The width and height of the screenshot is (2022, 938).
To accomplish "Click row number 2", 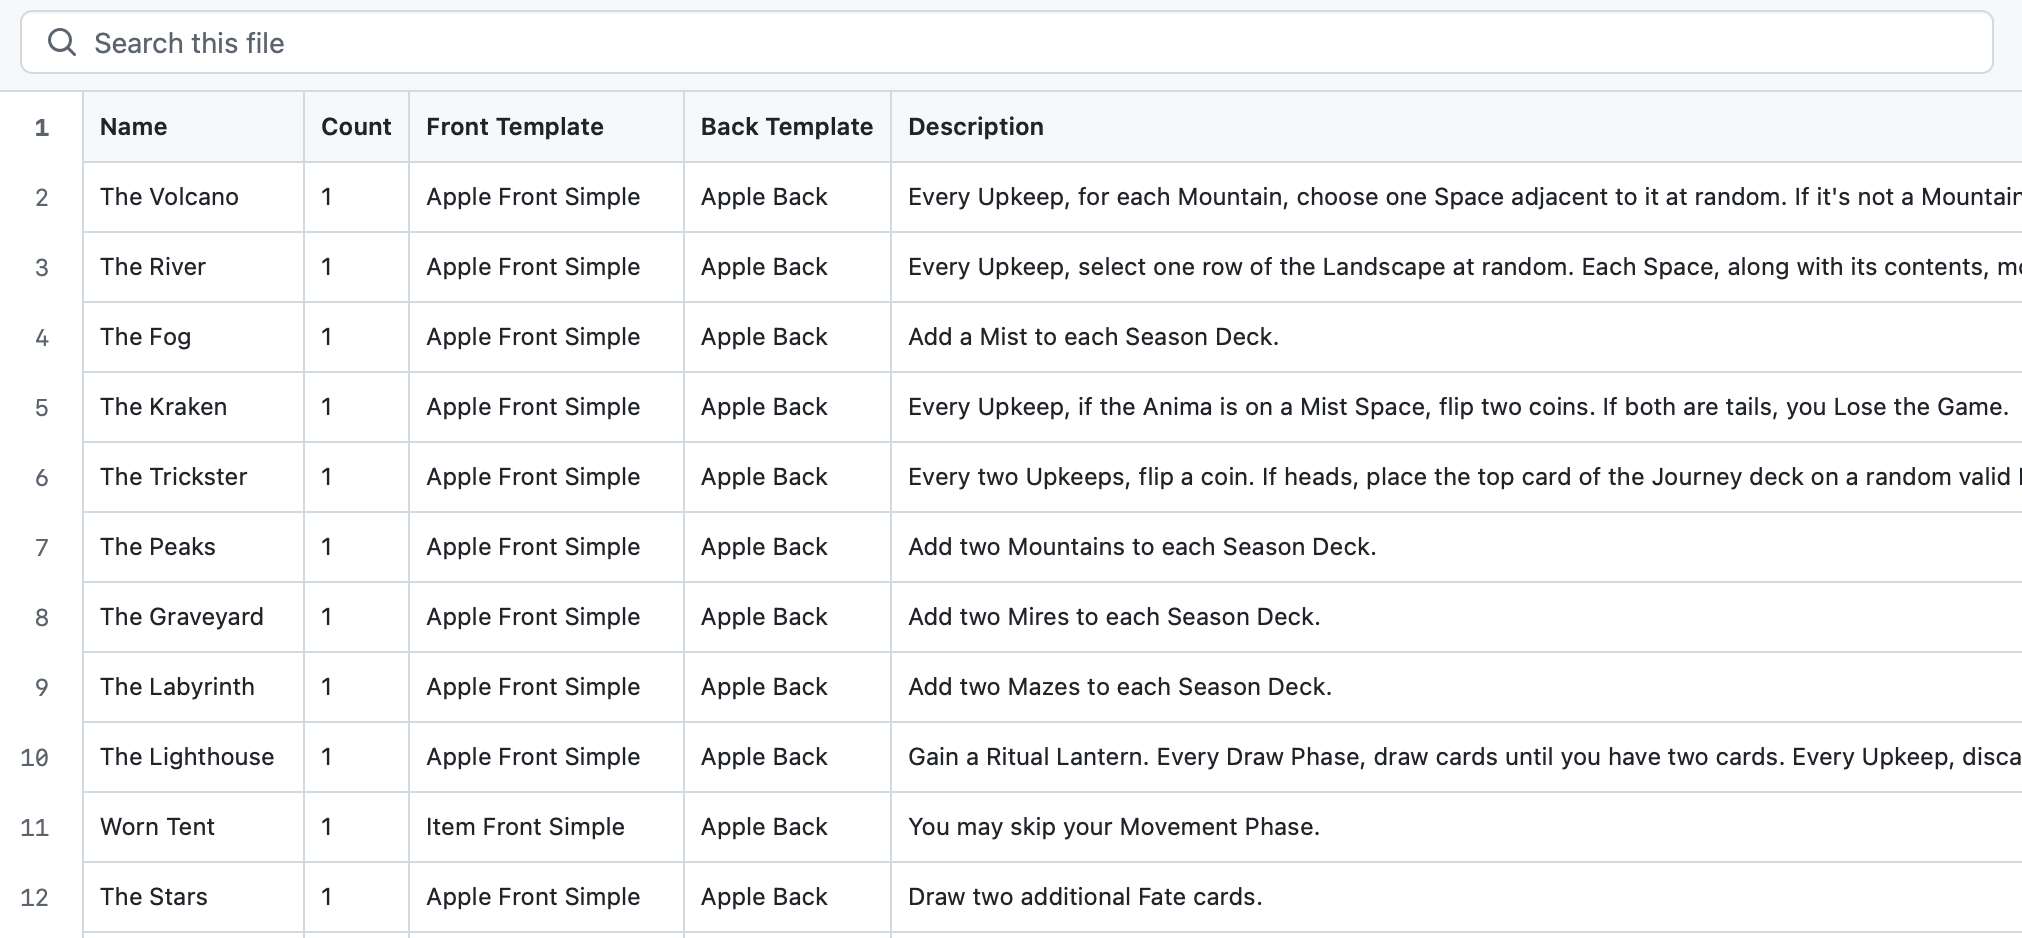I will click(x=42, y=197).
